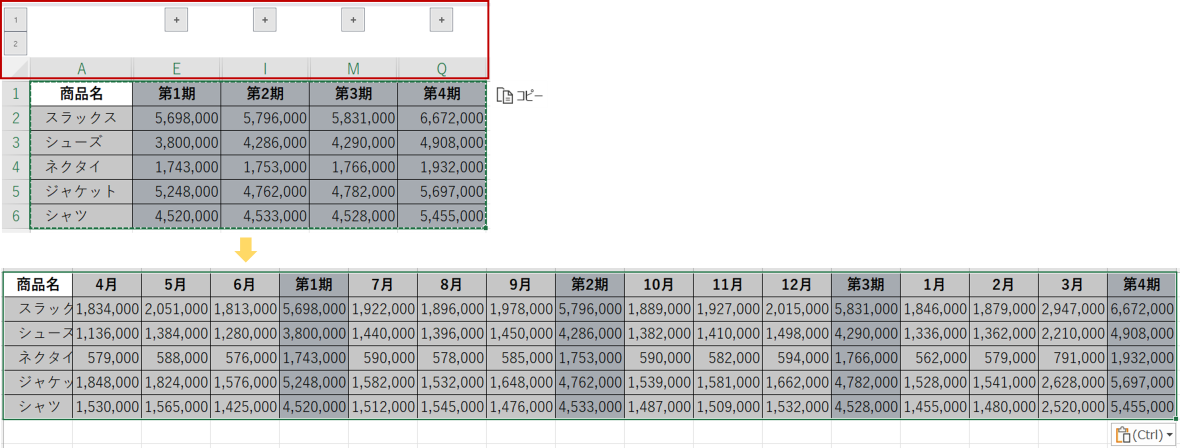Select column E header
This screenshot has height=448, width=1180.
[x=177, y=69]
